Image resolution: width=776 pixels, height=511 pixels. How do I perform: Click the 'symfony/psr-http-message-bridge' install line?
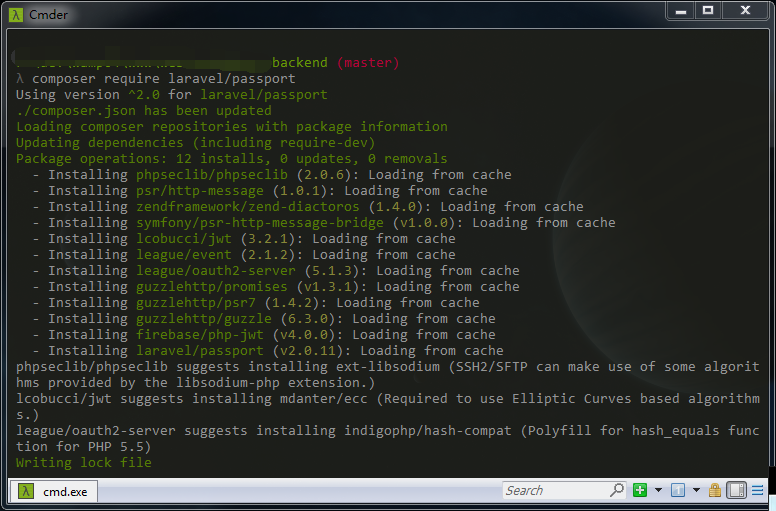324,223
